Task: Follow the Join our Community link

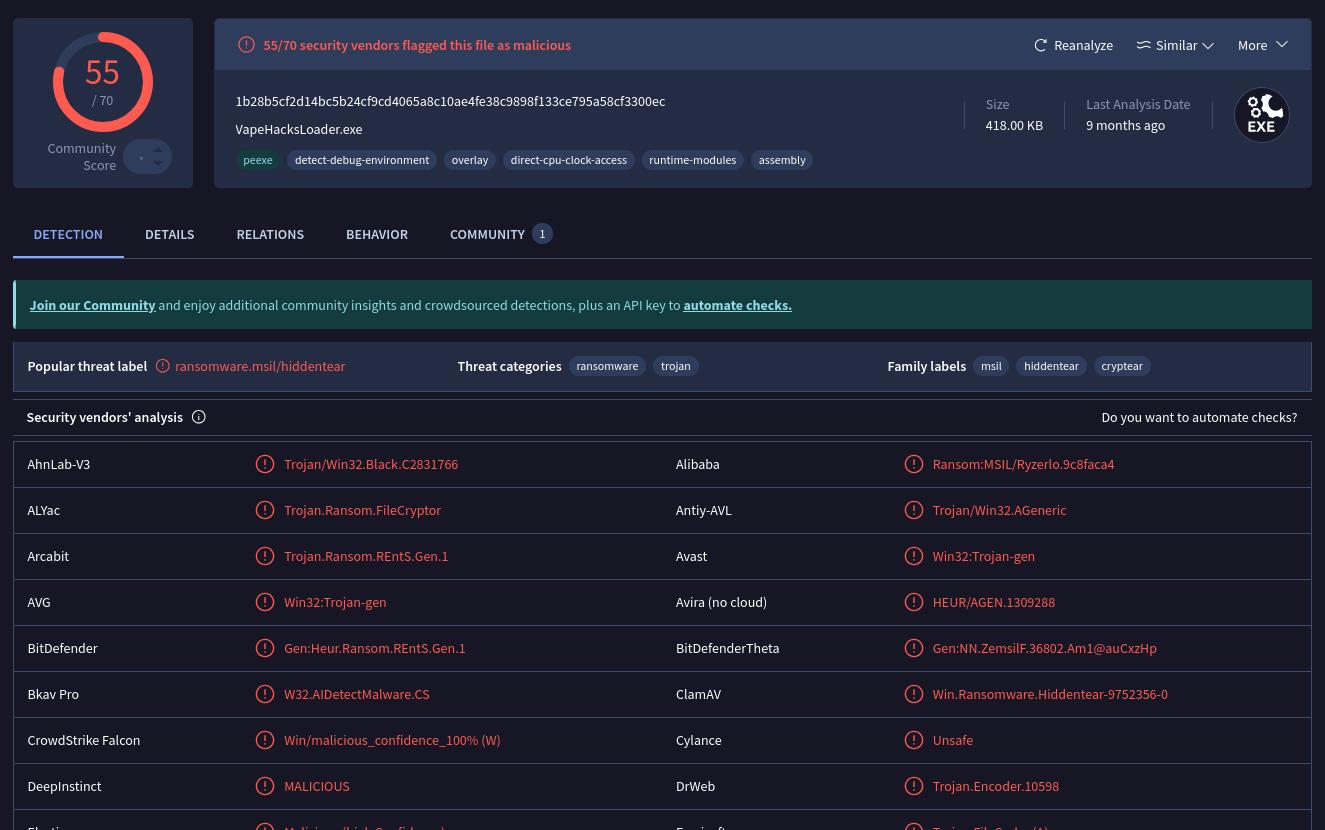Action: tap(92, 305)
